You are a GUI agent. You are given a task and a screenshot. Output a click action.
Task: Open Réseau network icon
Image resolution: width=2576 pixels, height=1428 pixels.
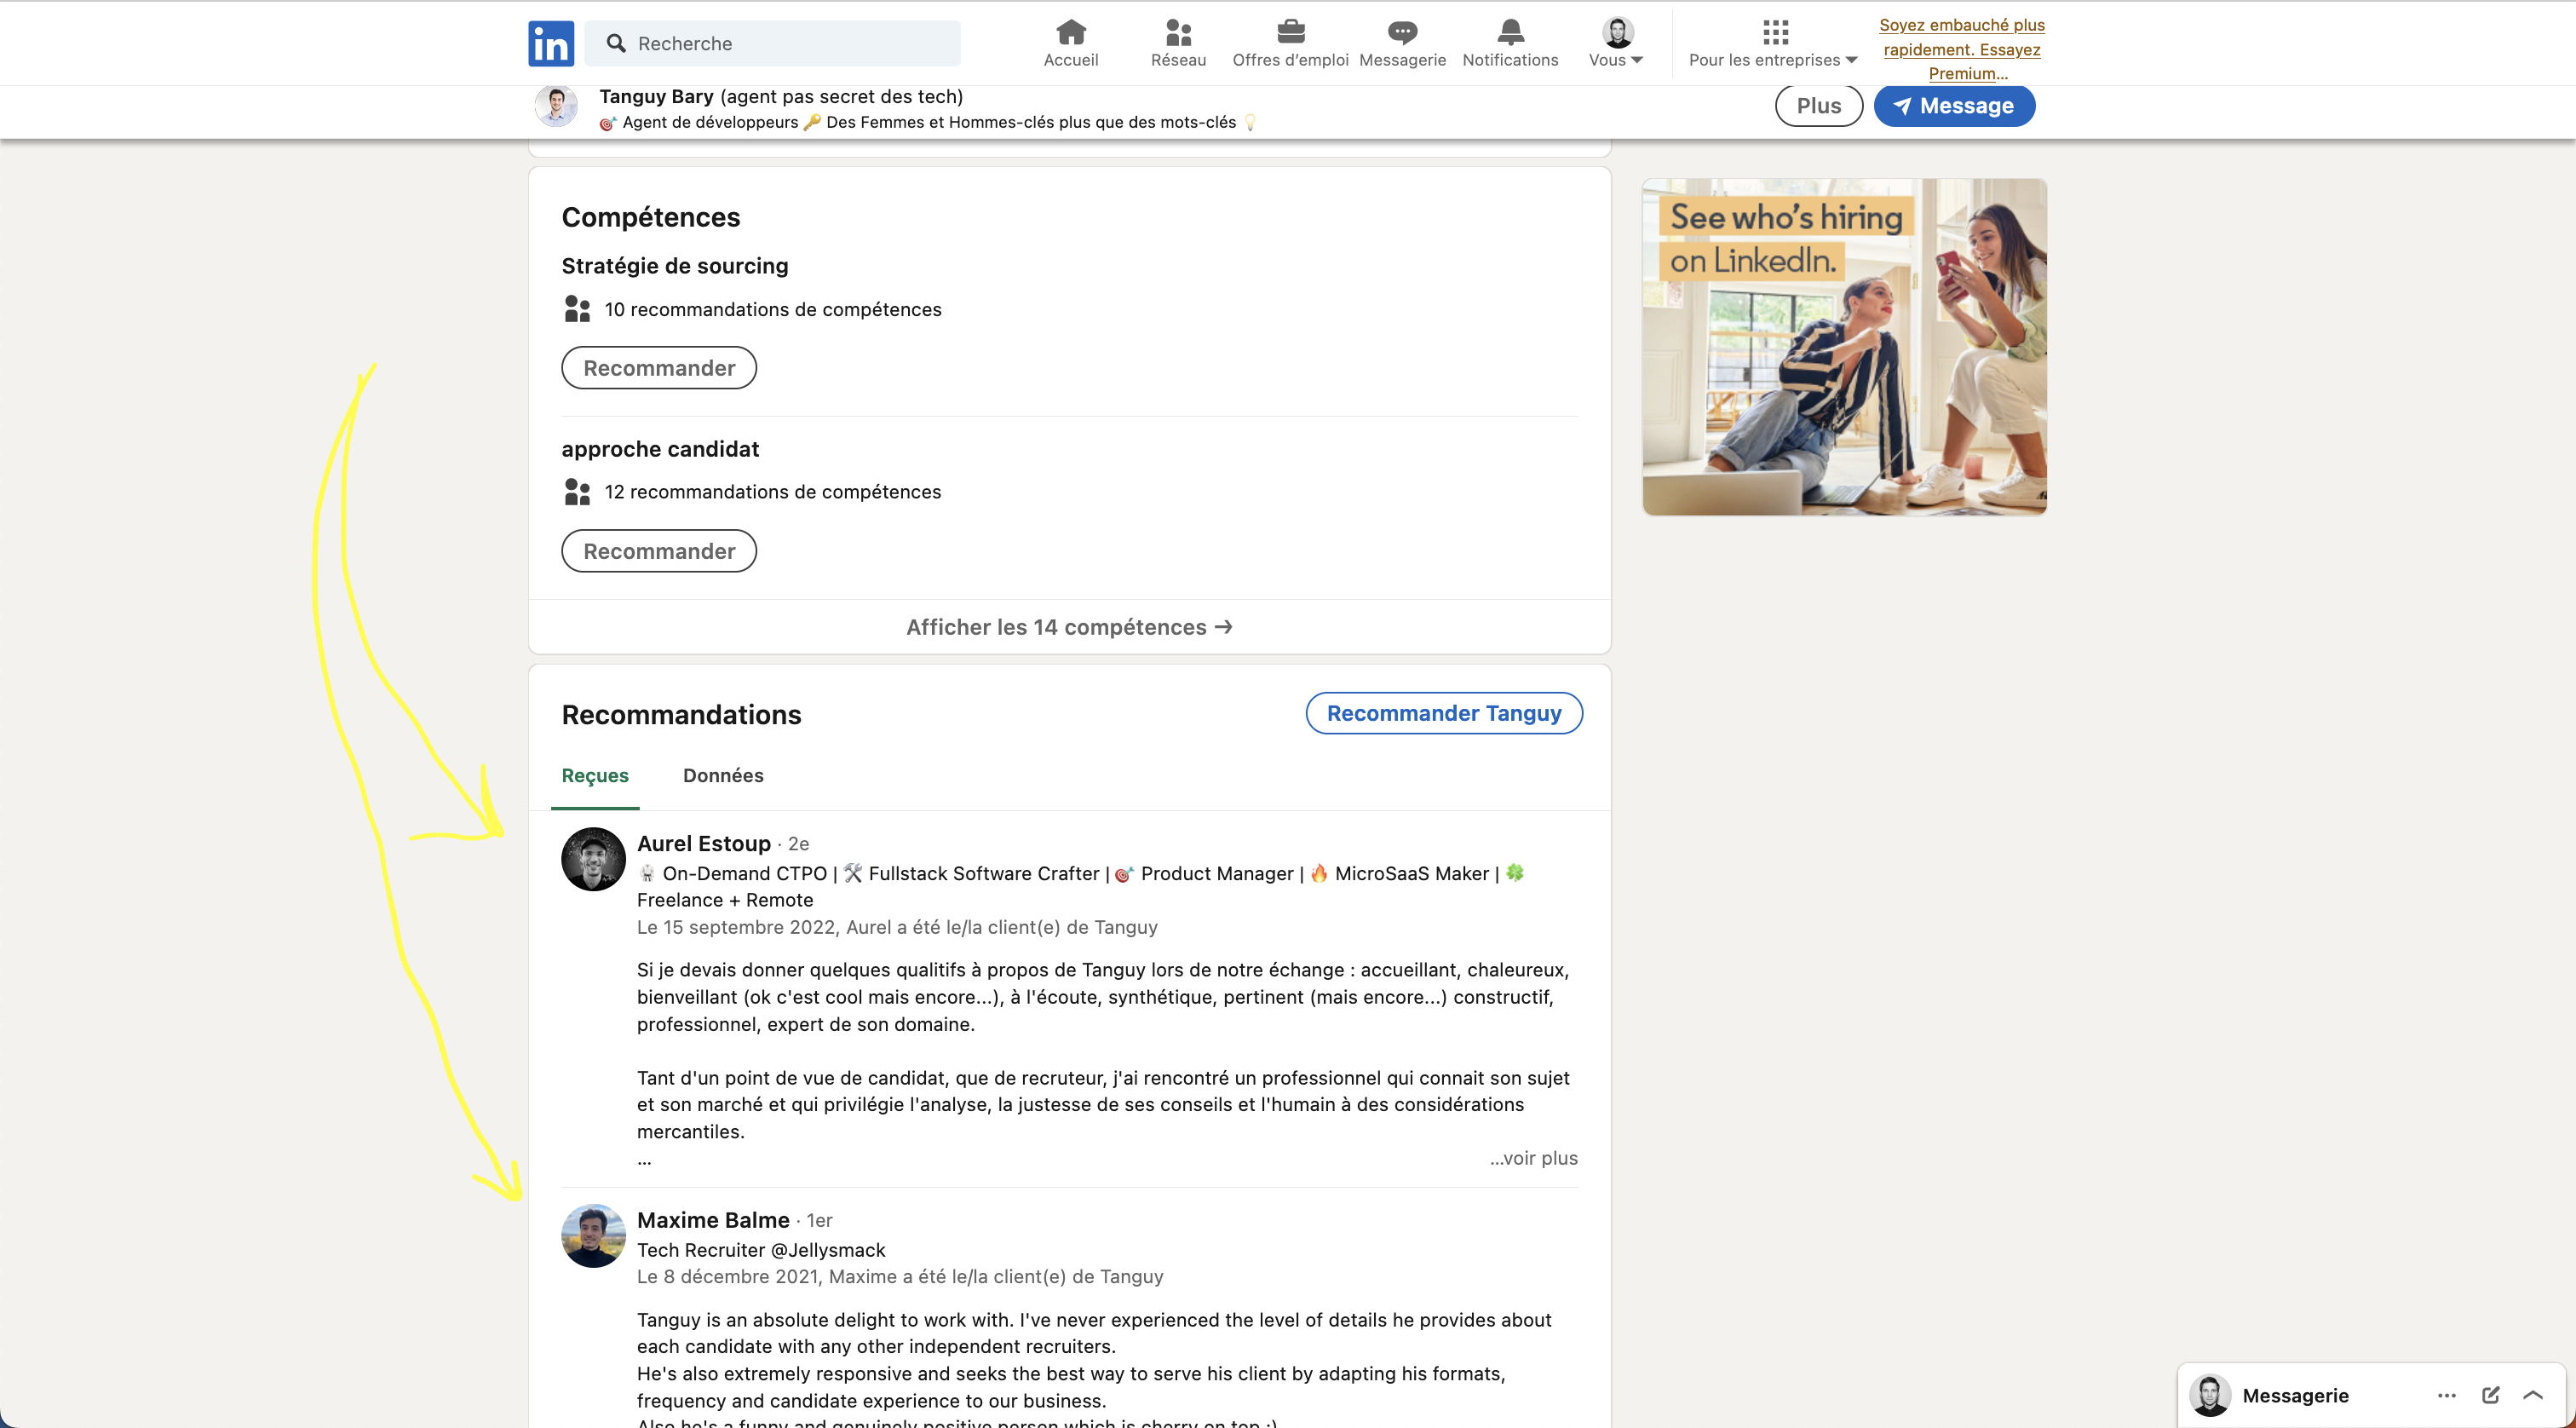point(1178,32)
